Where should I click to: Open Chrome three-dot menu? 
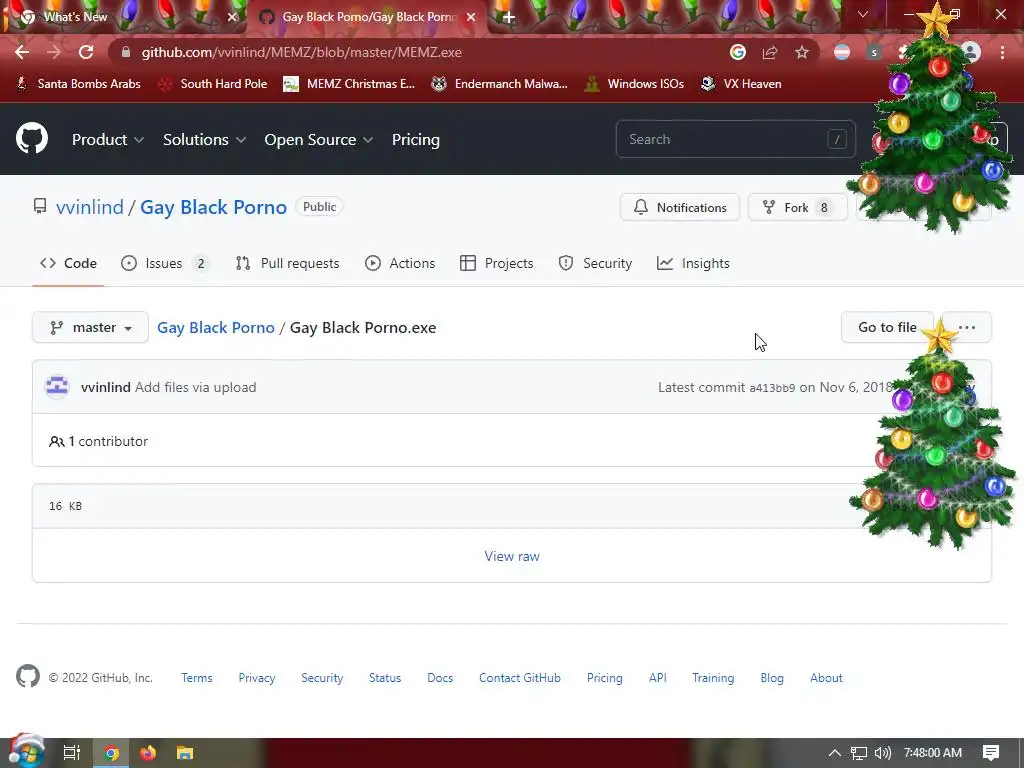pos(1002,52)
